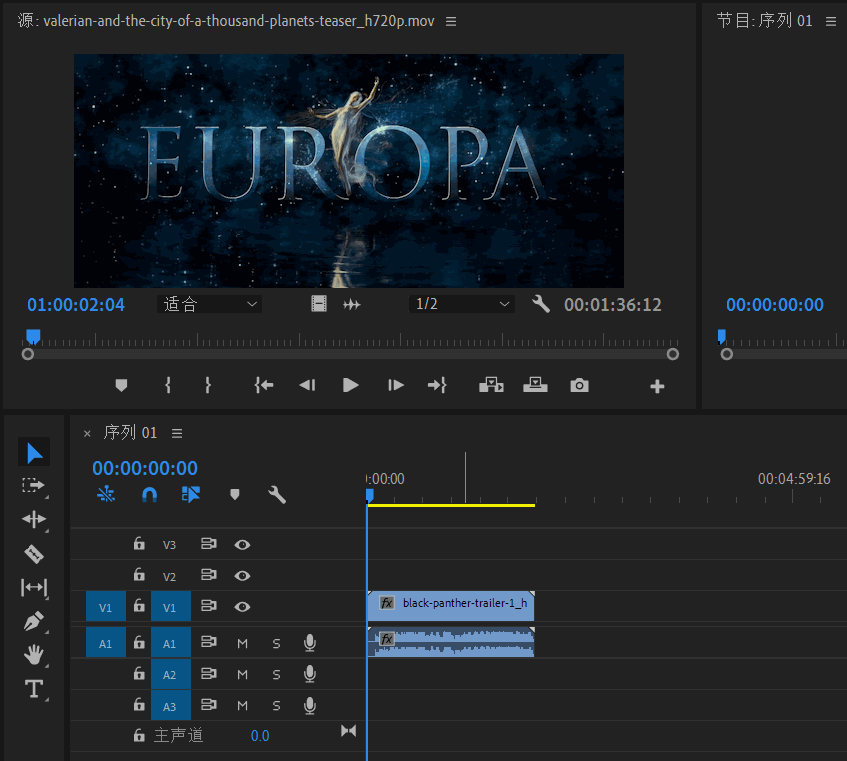Viewport: 847px width, 761px height.
Task: Enable snap in timeline magnet icon
Action: coord(149,494)
